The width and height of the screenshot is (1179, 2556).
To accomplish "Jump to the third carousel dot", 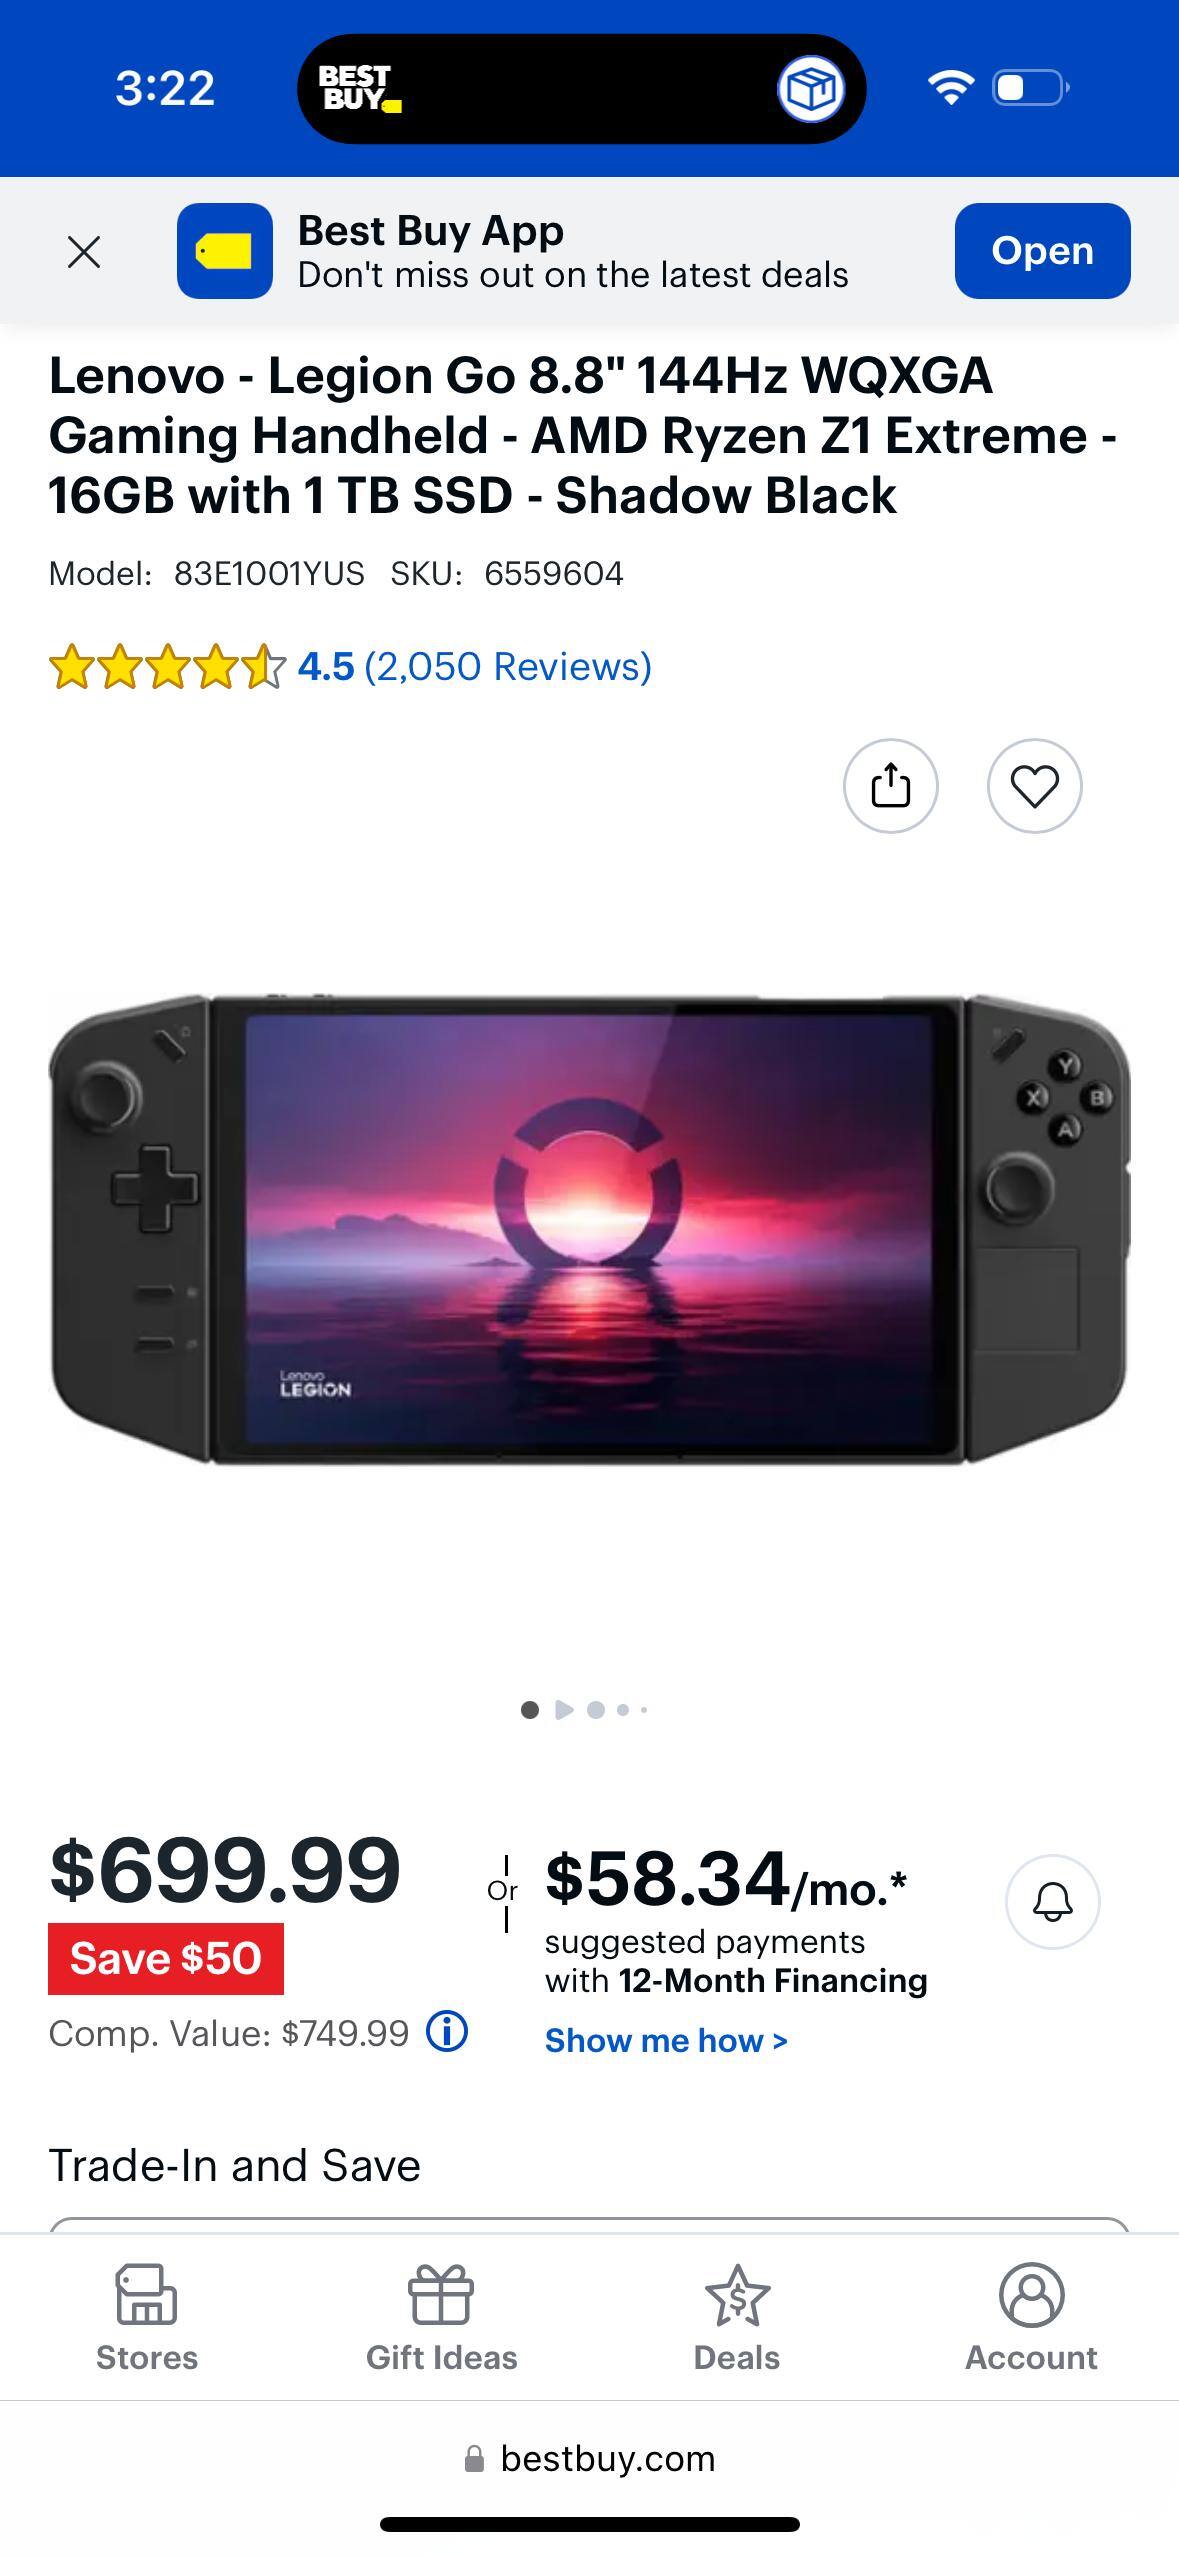I will pos(596,1710).
